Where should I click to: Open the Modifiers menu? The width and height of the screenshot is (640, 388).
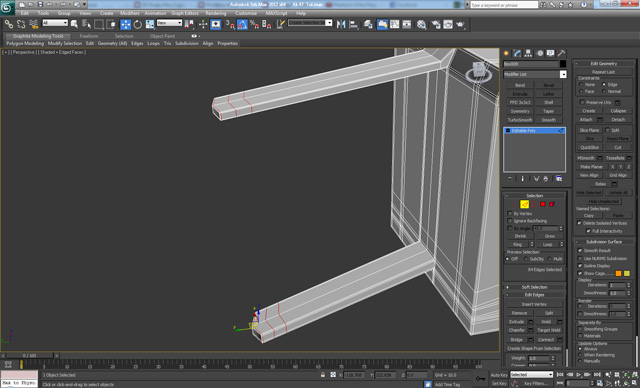129,13
